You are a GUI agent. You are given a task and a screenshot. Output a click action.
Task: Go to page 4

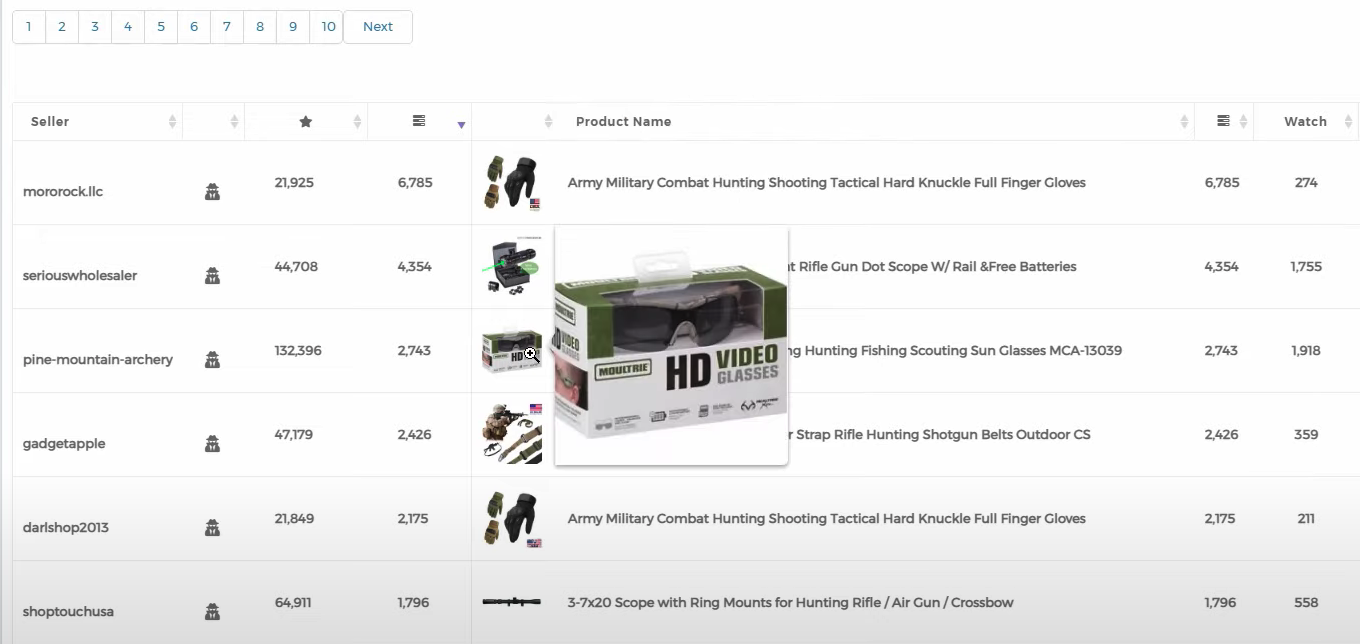128,27
